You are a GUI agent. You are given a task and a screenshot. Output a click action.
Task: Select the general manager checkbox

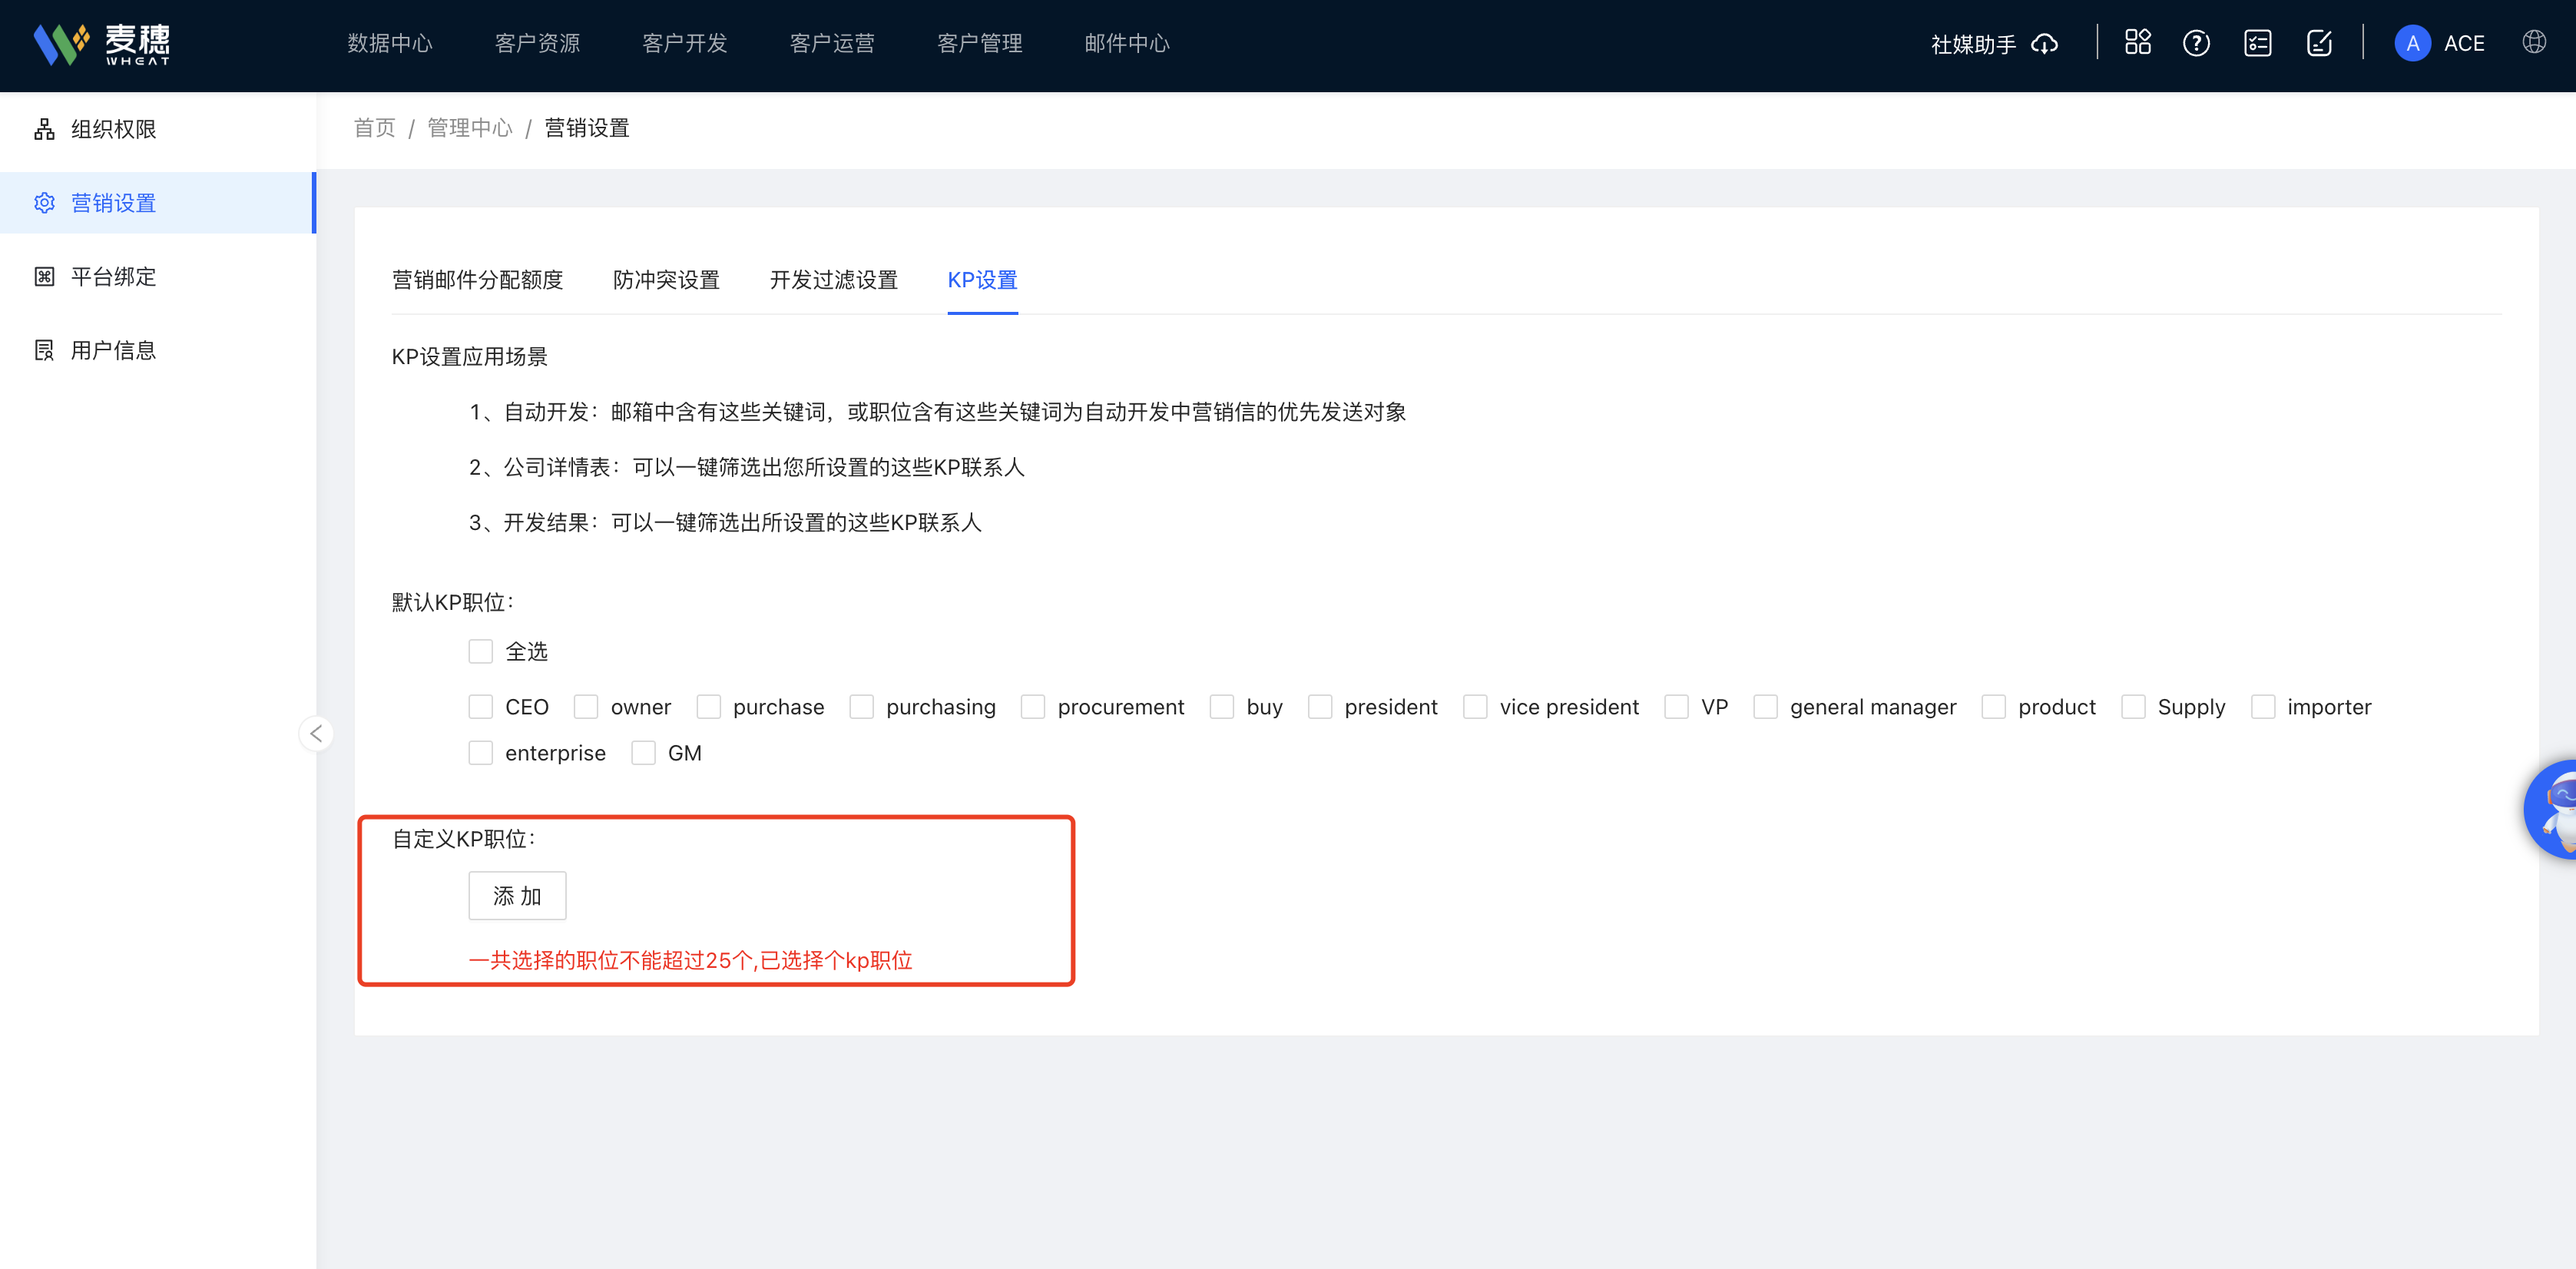1766,707
